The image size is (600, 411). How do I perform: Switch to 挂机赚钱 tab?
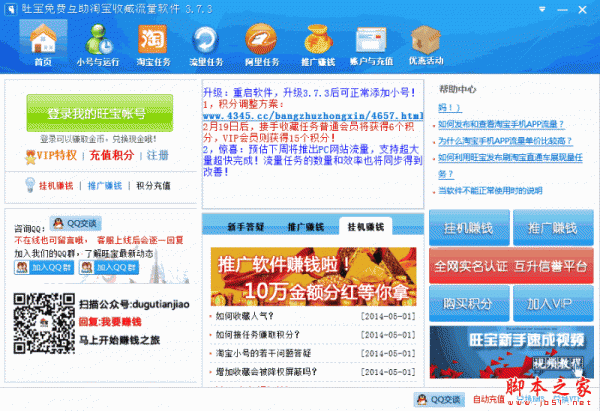click(x=365, y=227)
